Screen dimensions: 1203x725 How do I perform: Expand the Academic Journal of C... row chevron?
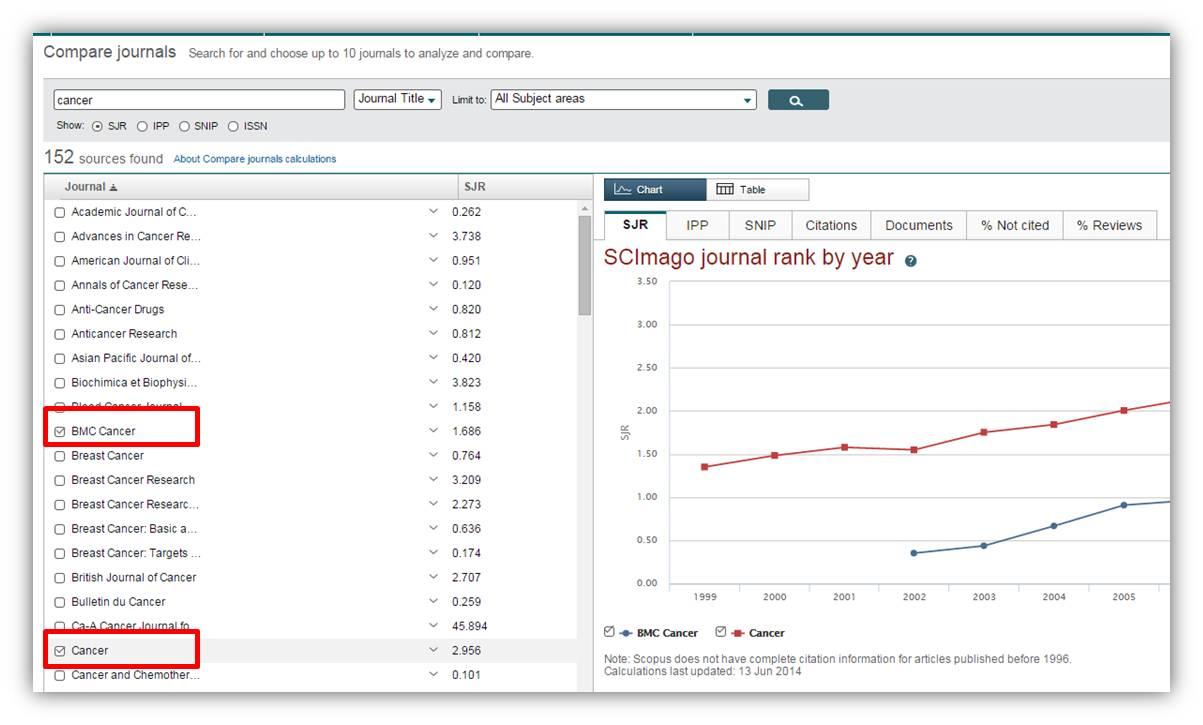(x=433, y=211)
